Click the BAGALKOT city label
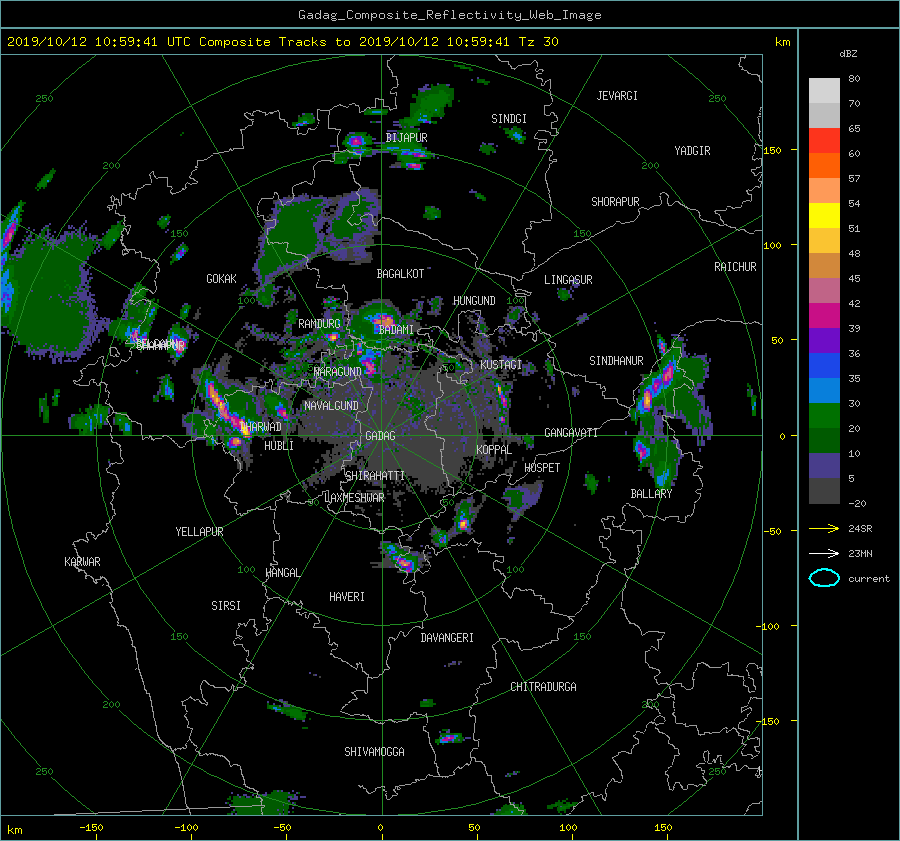The width and height of the screenshot is (900, 841). pyautogui.click(x=400, y=274)
